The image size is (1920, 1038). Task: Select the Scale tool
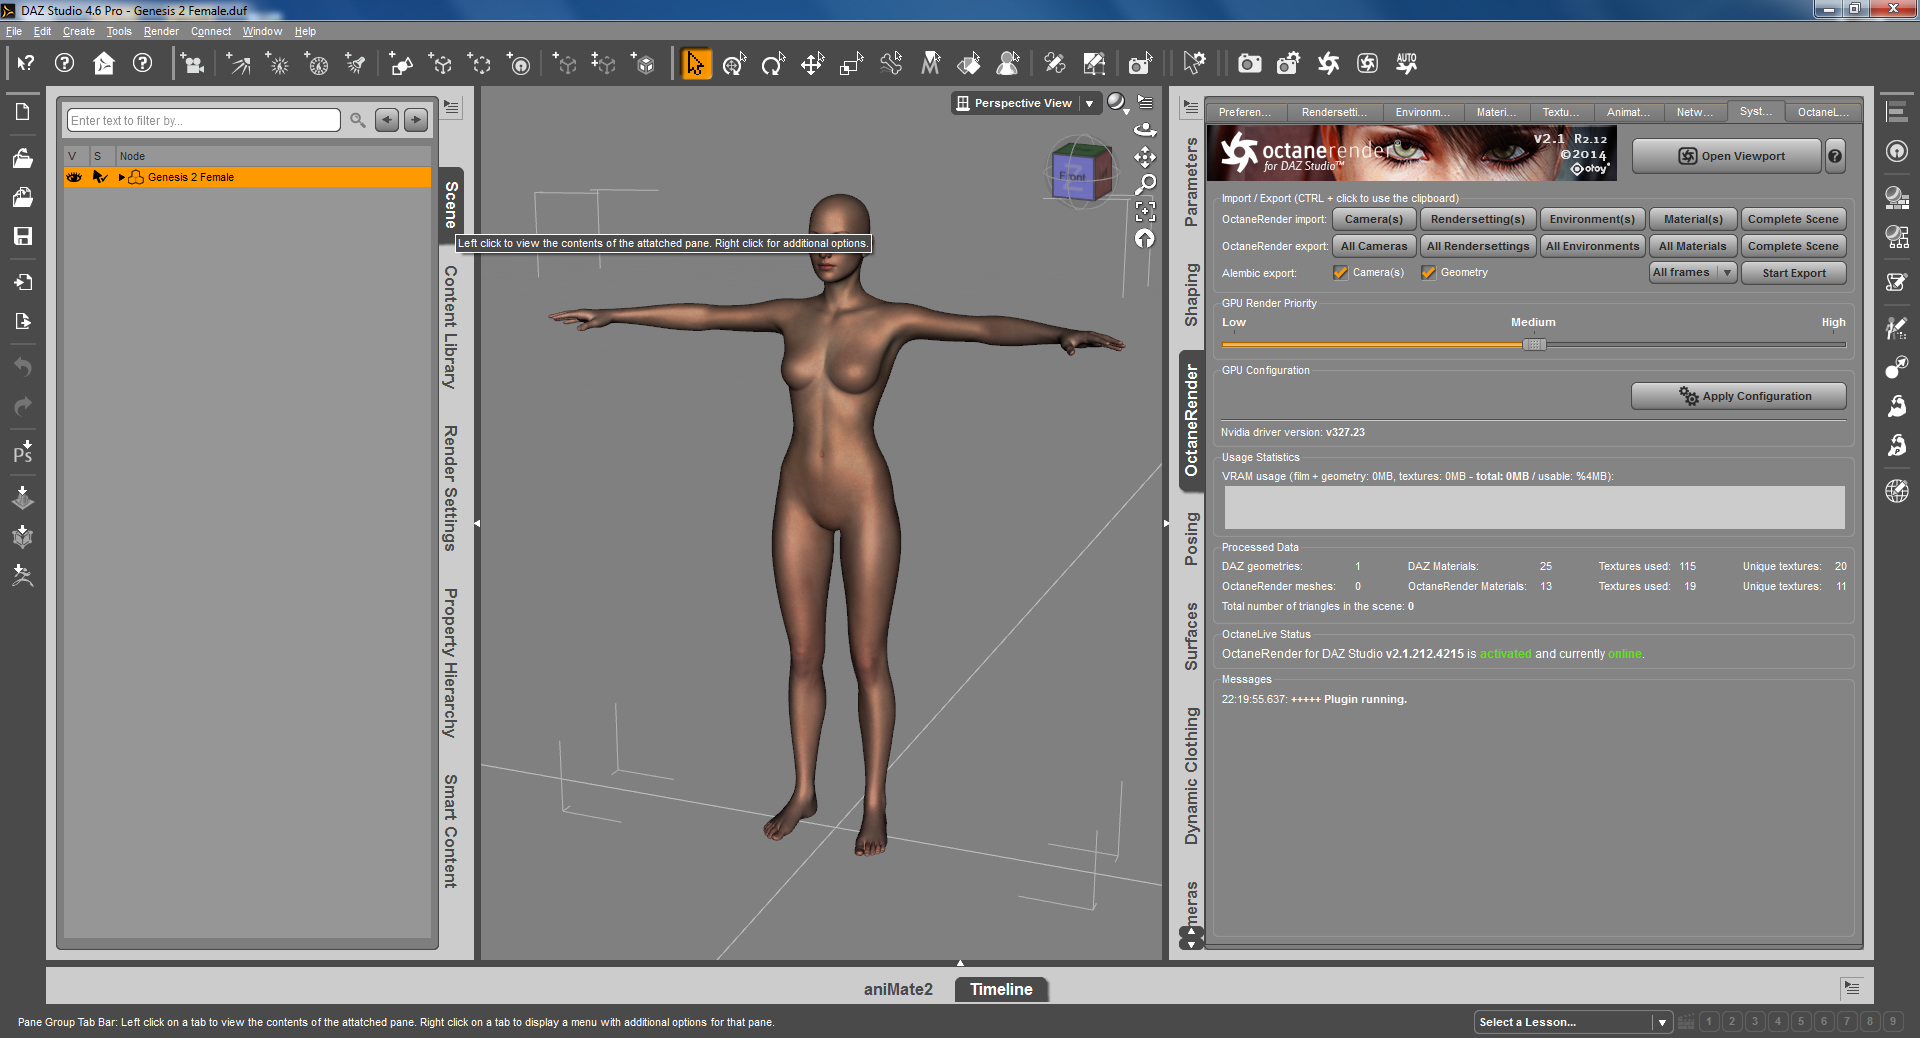coord(851,64)
